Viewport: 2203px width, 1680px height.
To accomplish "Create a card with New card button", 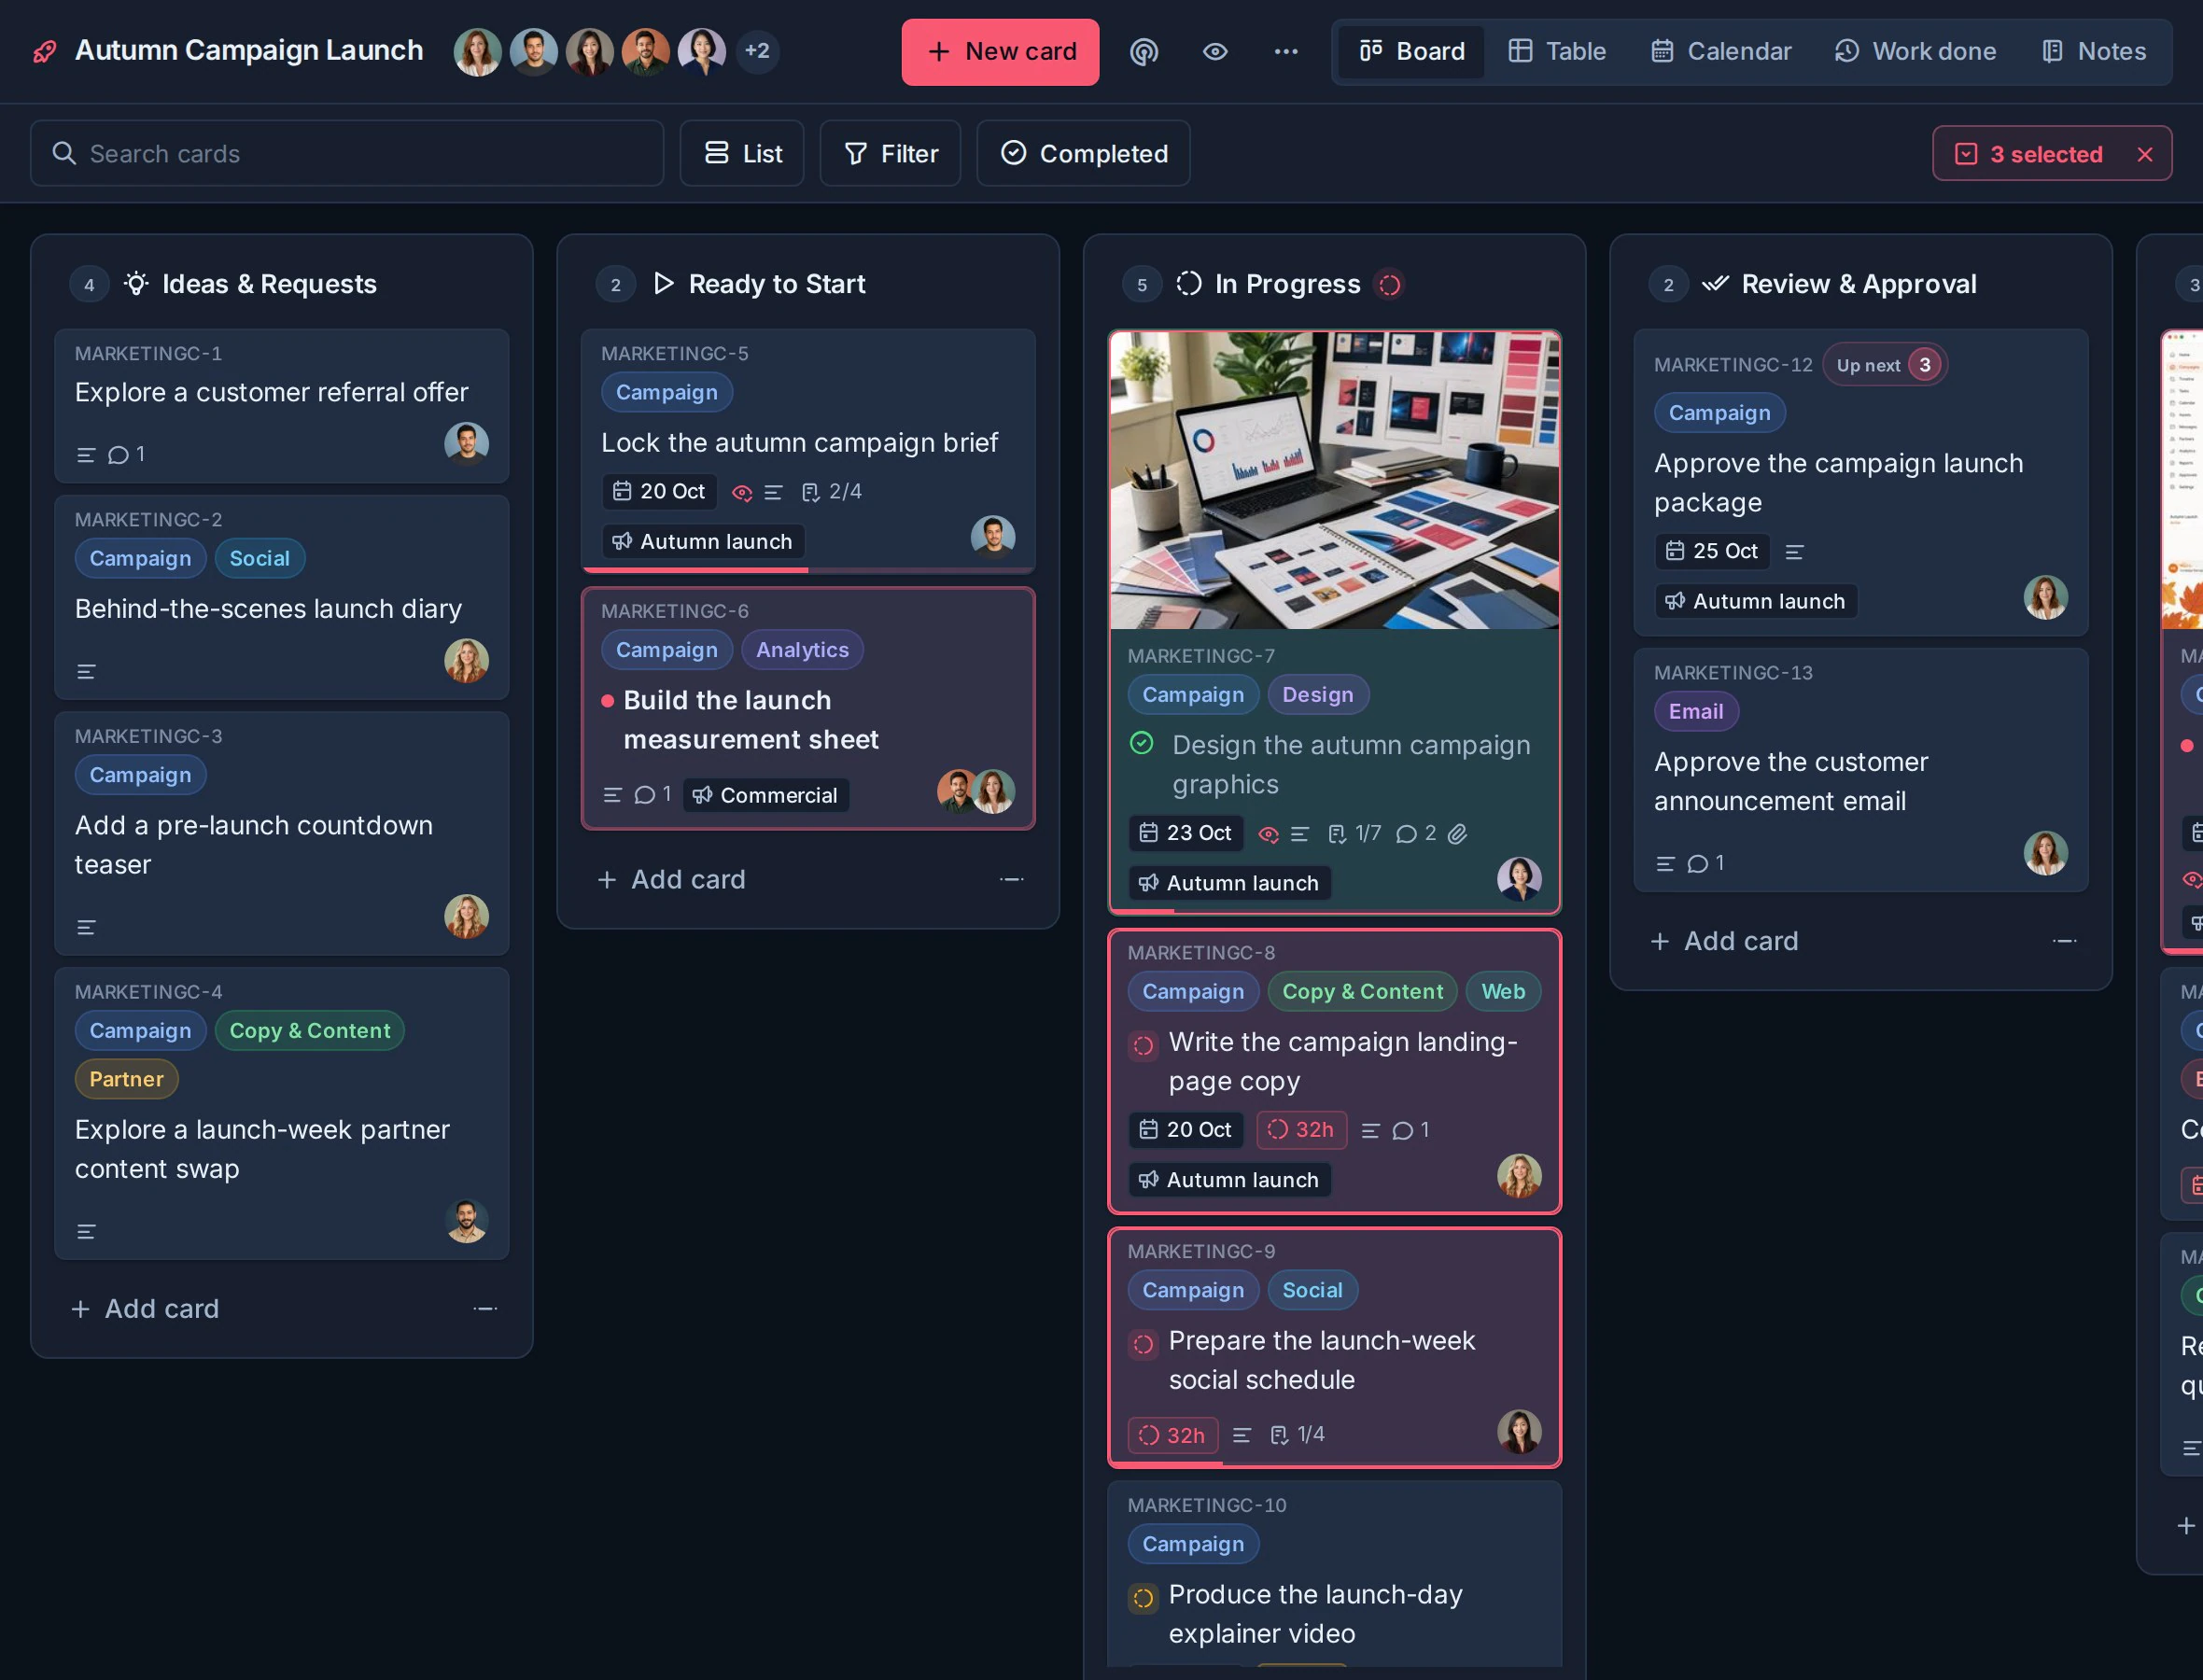I will [x=1000, y=52].
